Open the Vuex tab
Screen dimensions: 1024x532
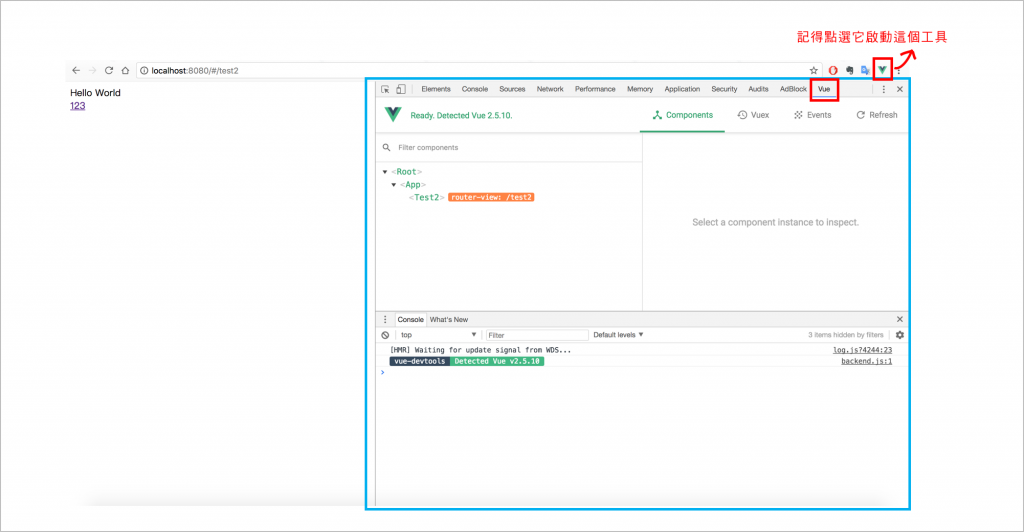[753, 115]
